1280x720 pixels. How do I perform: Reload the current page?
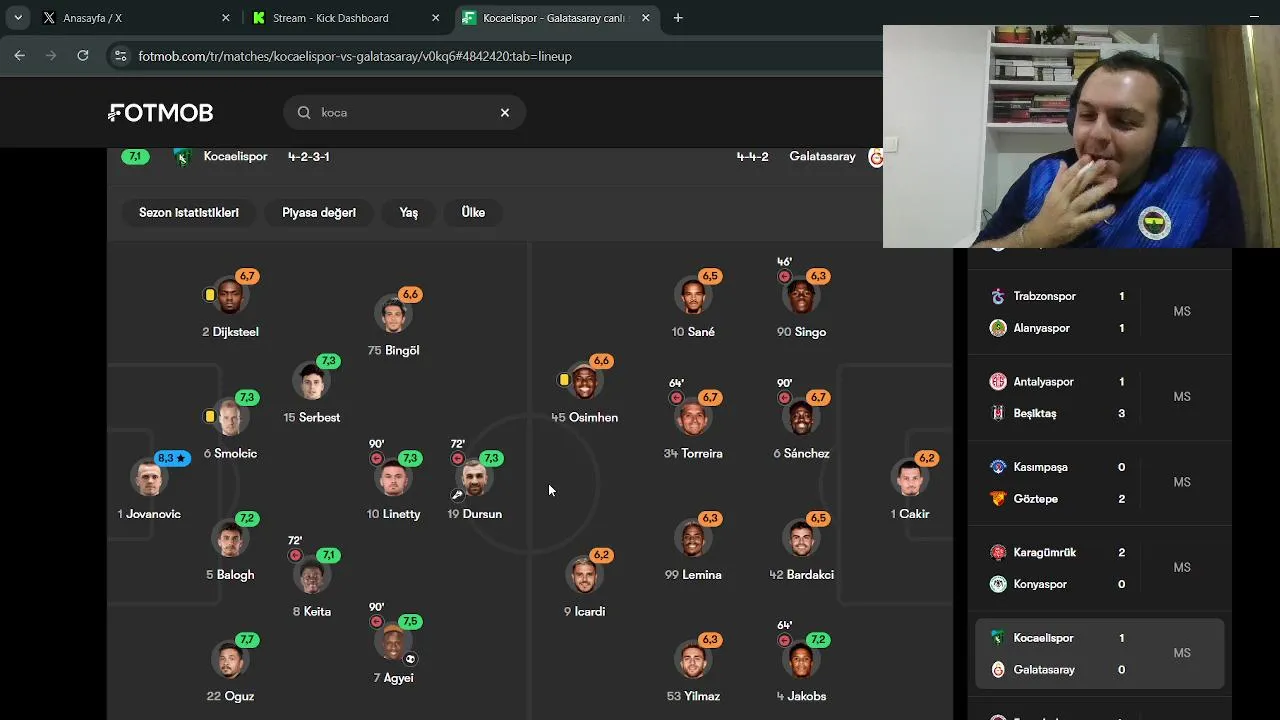83,56
